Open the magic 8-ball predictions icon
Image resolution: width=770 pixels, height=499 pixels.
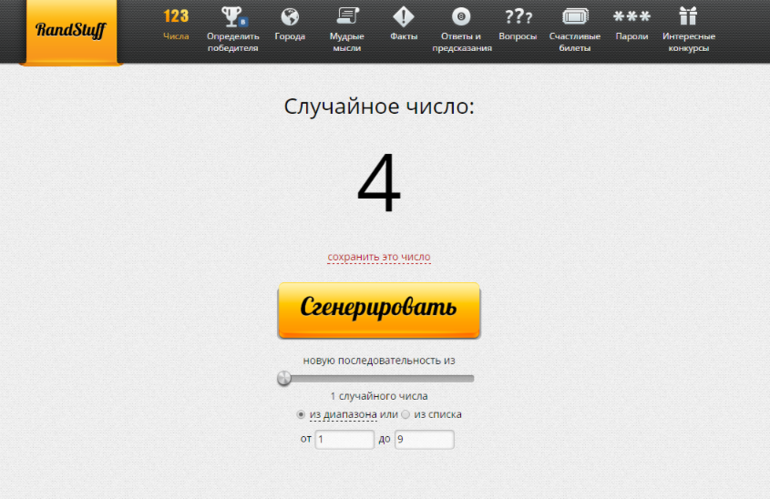click(x=461, y=17)
